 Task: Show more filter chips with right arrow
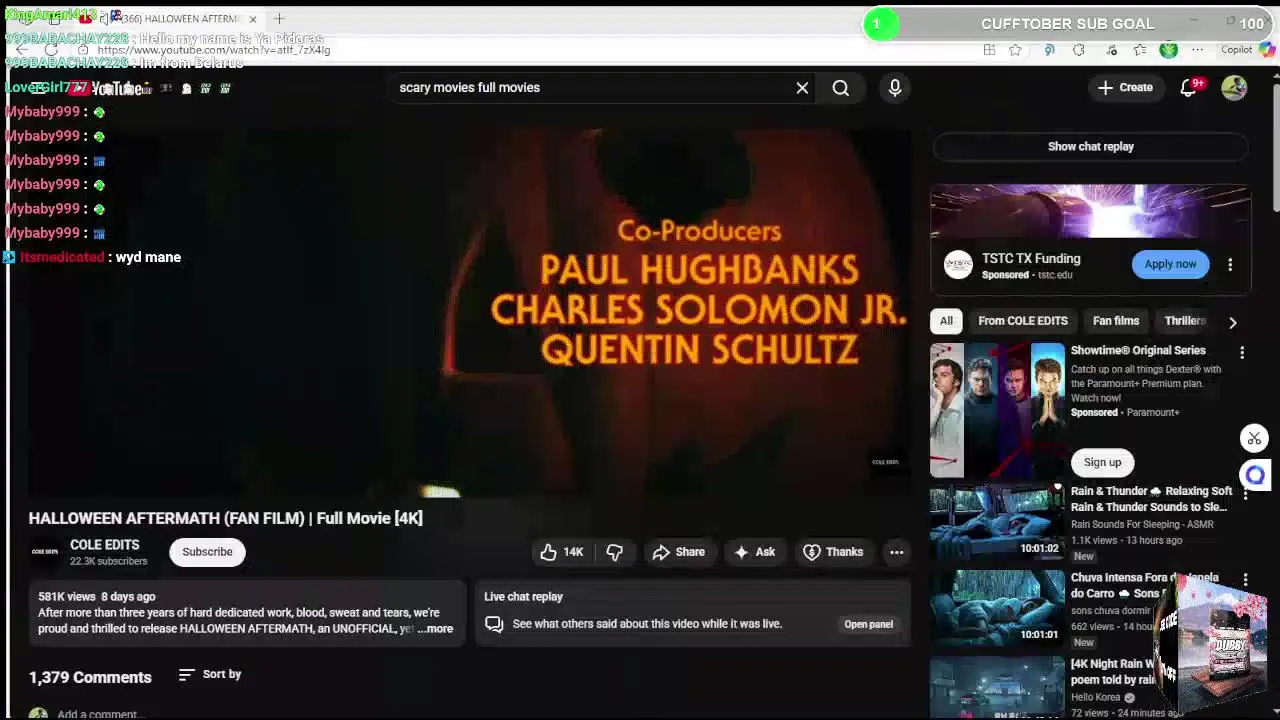pyautogui.click(x=1232, y=322)
